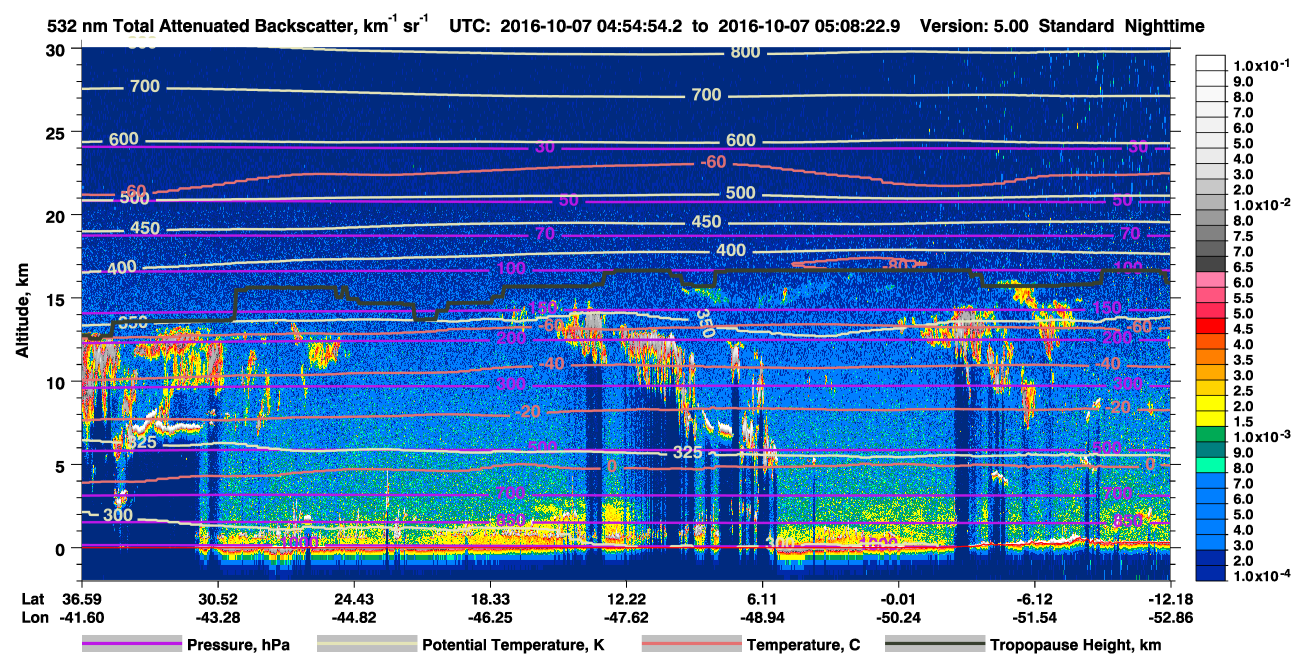
Task: Click colorbar label 7.5
Action: [x=1243, y=236]
